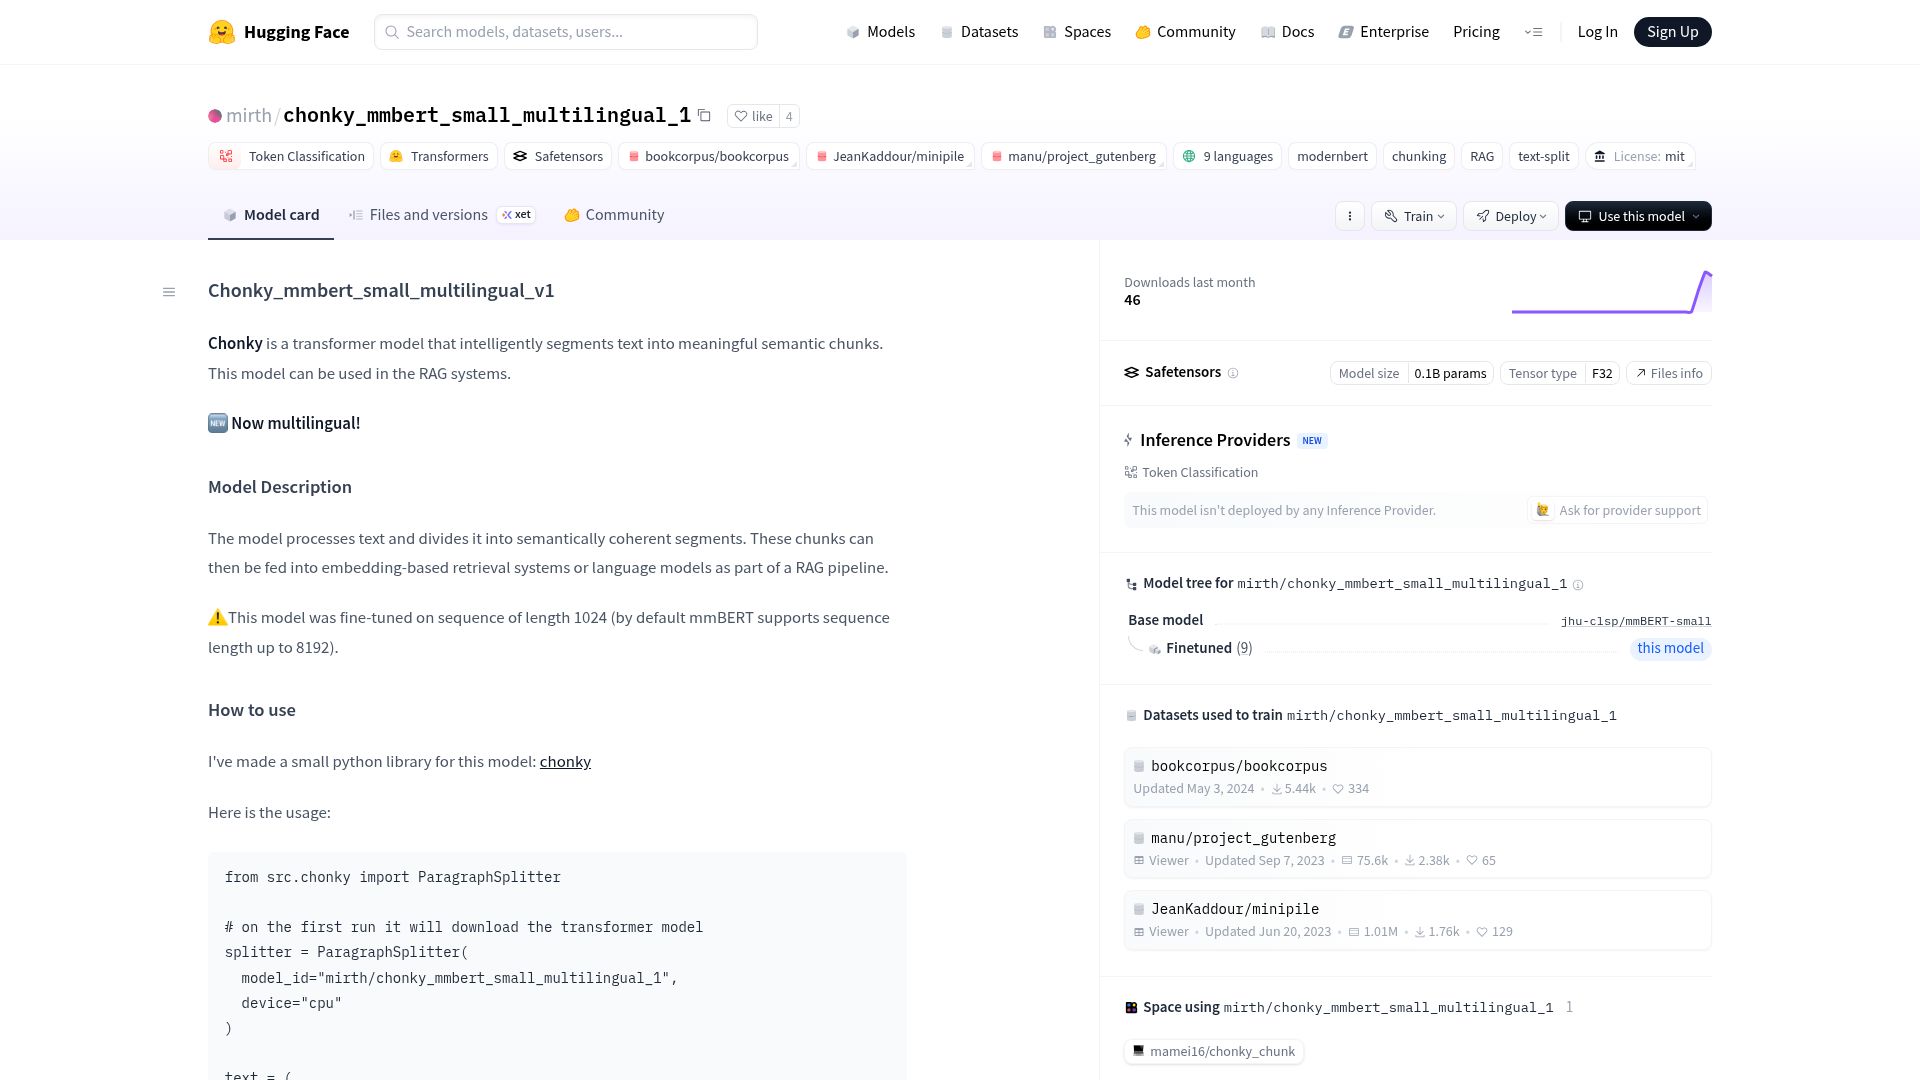This screenshot has height=1080, width=1920.
Task: Focus the search models input field
Action: click(x=566, y=32)
